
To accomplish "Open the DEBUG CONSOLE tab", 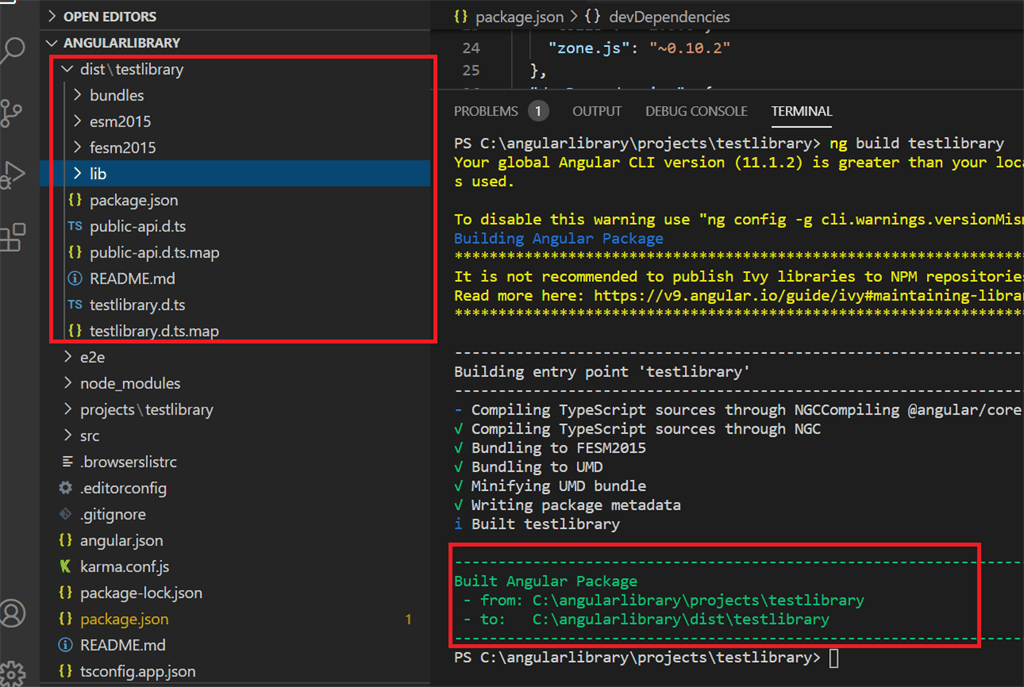I will click(x=696, y=111).
